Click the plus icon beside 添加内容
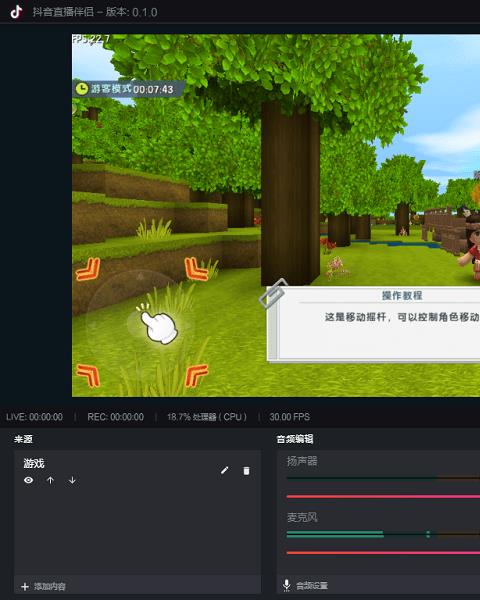The height and width of the screenshot is (600, 480). point(25,587)
